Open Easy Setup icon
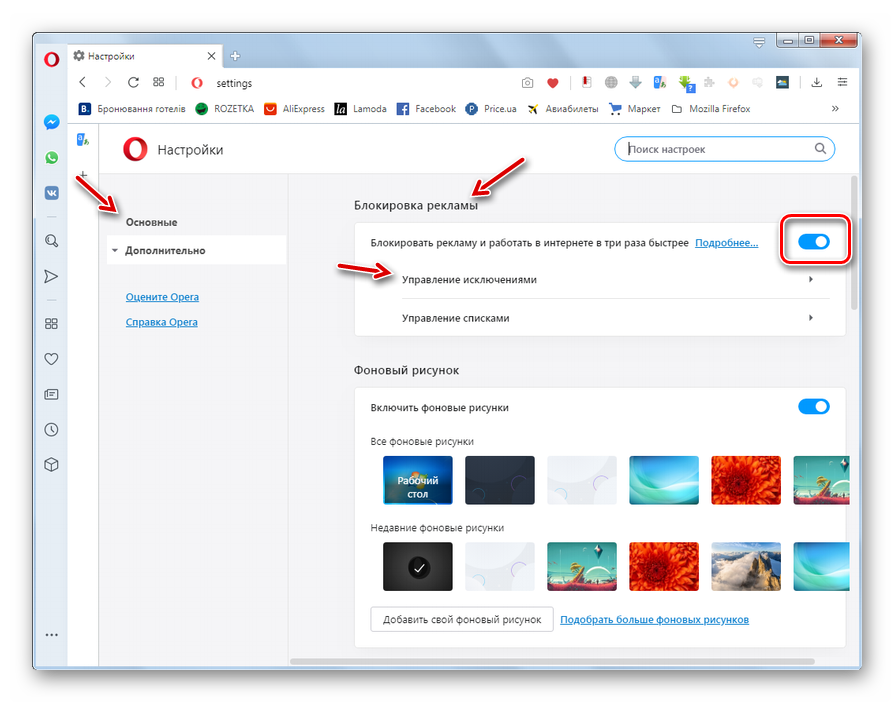 click(842, 83)
